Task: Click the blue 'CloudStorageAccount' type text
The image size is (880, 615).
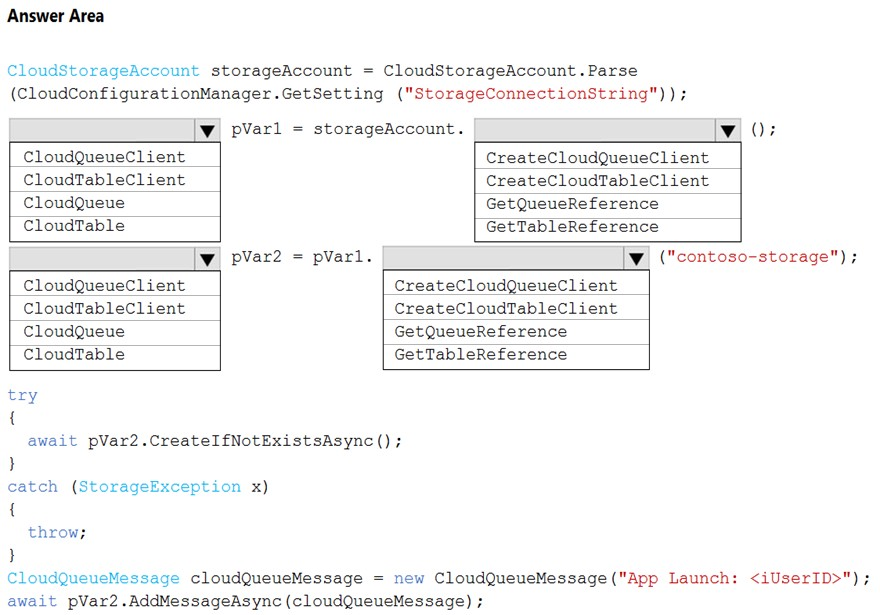Action: coord(103,71)
